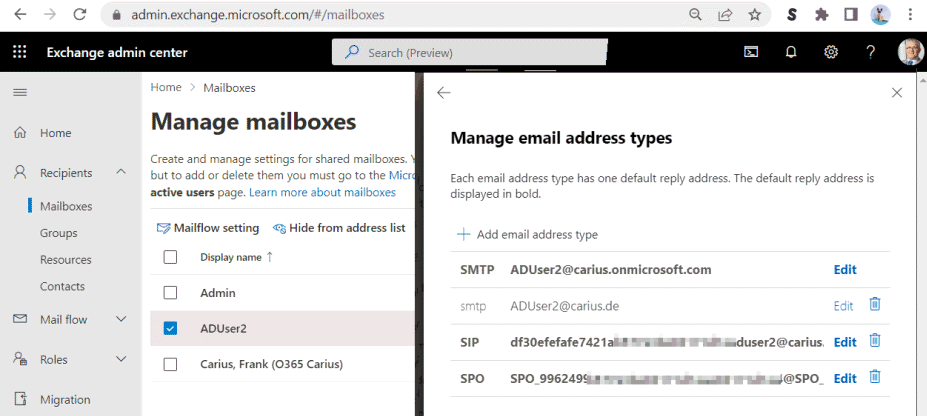Click the Roles icon in sidebar
927x416 pixels.
click(x=20, y=359)
